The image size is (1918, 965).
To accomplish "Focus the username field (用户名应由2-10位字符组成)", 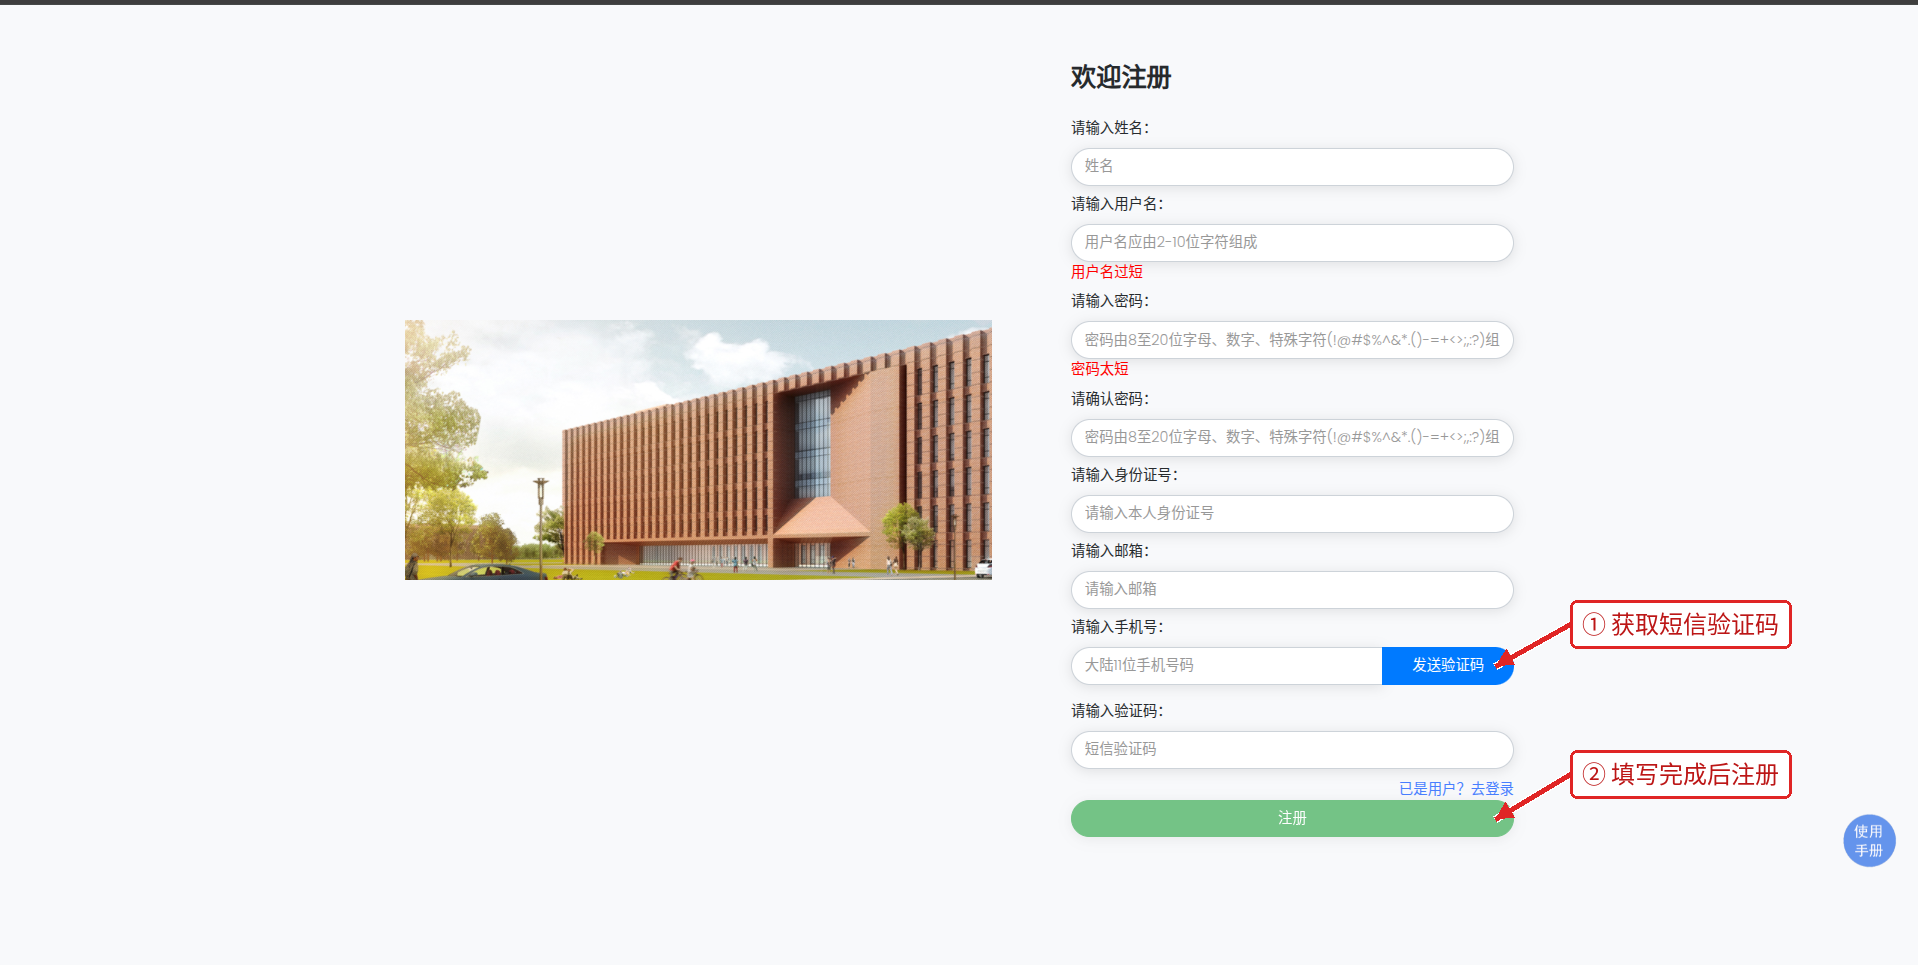I will 1292,243.
